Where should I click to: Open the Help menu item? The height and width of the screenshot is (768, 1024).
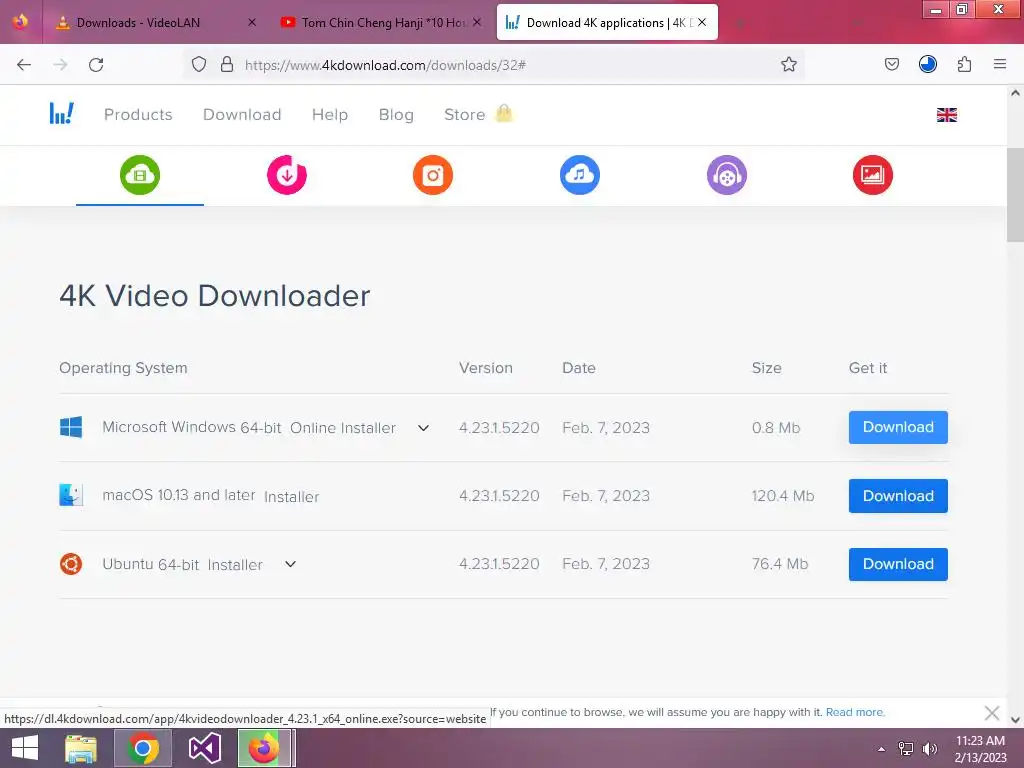pyautogui.click(x=330, y=114)
